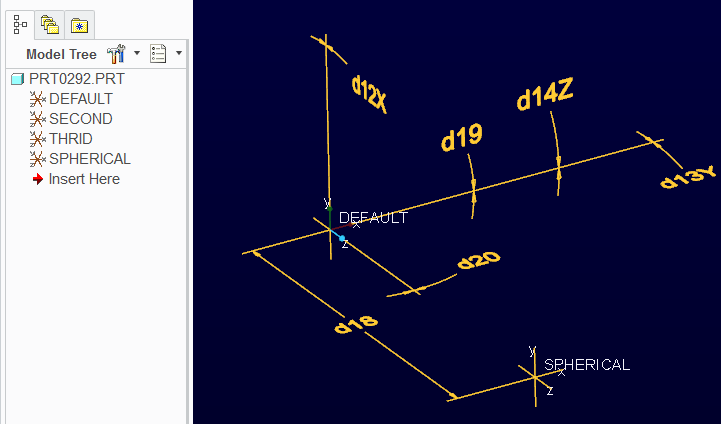Select the d18 dimension label

coord(356,325)
